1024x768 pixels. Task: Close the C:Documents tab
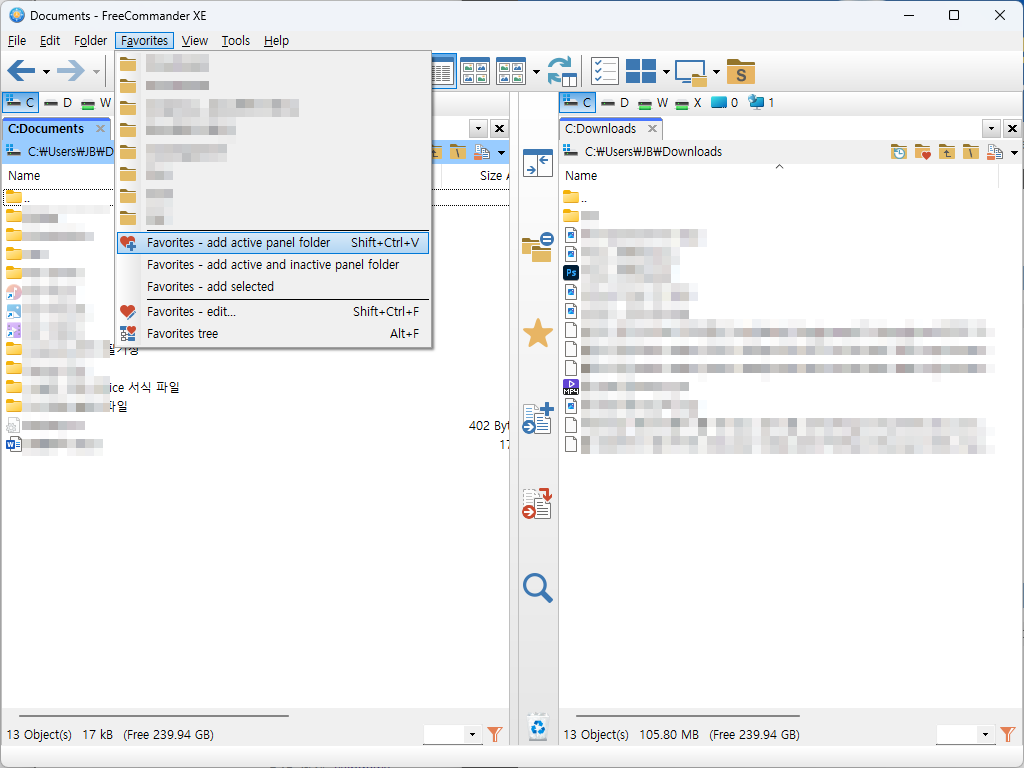(x=101, y=129)
